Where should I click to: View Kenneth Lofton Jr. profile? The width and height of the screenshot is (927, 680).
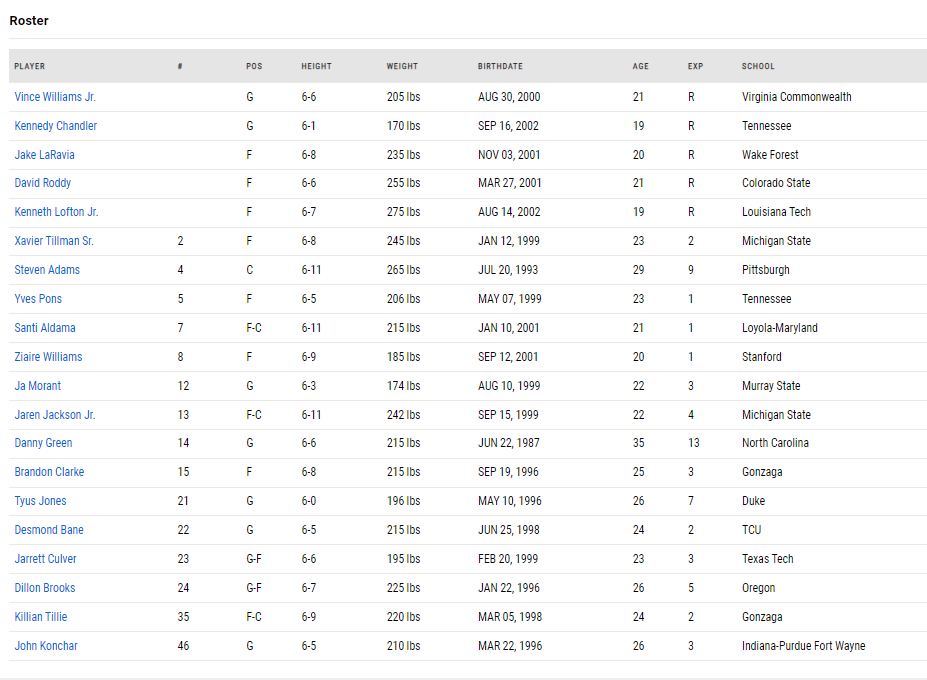coord(56,212)
